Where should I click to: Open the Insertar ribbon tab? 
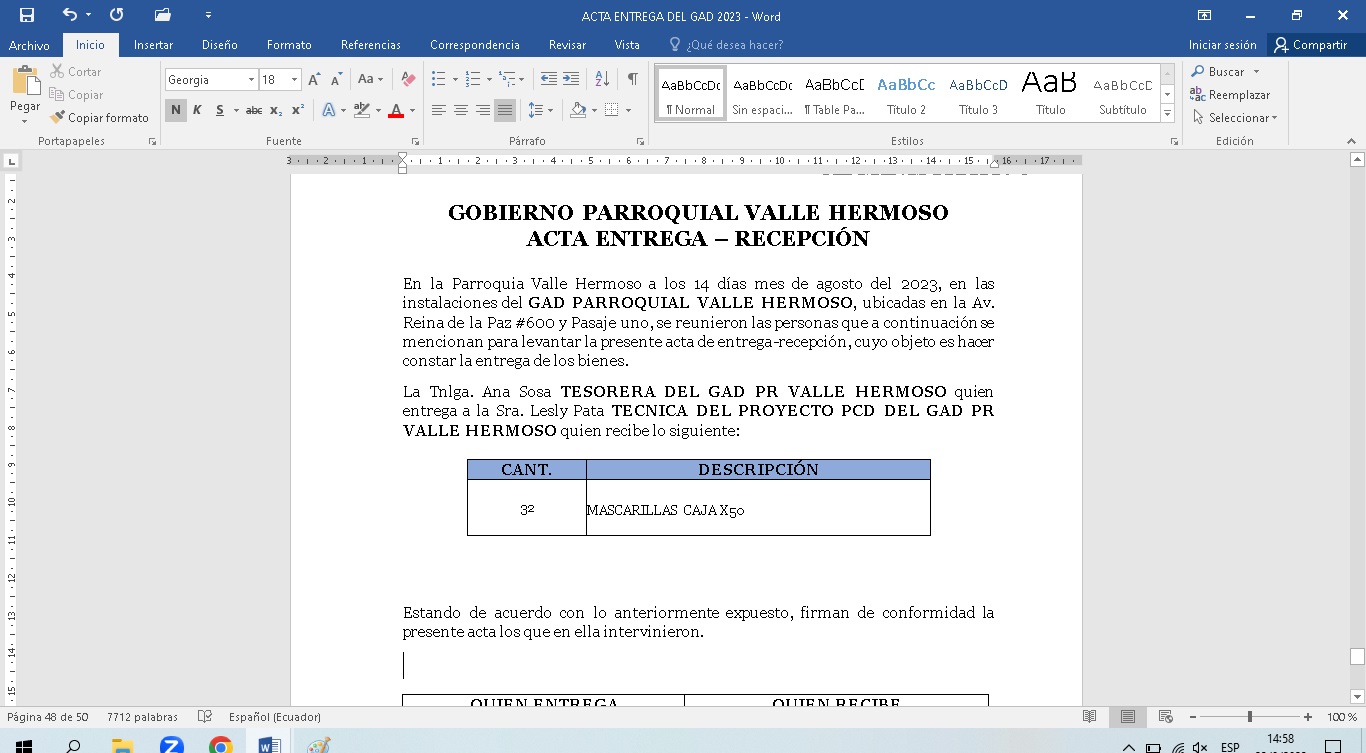coord(153,45)
